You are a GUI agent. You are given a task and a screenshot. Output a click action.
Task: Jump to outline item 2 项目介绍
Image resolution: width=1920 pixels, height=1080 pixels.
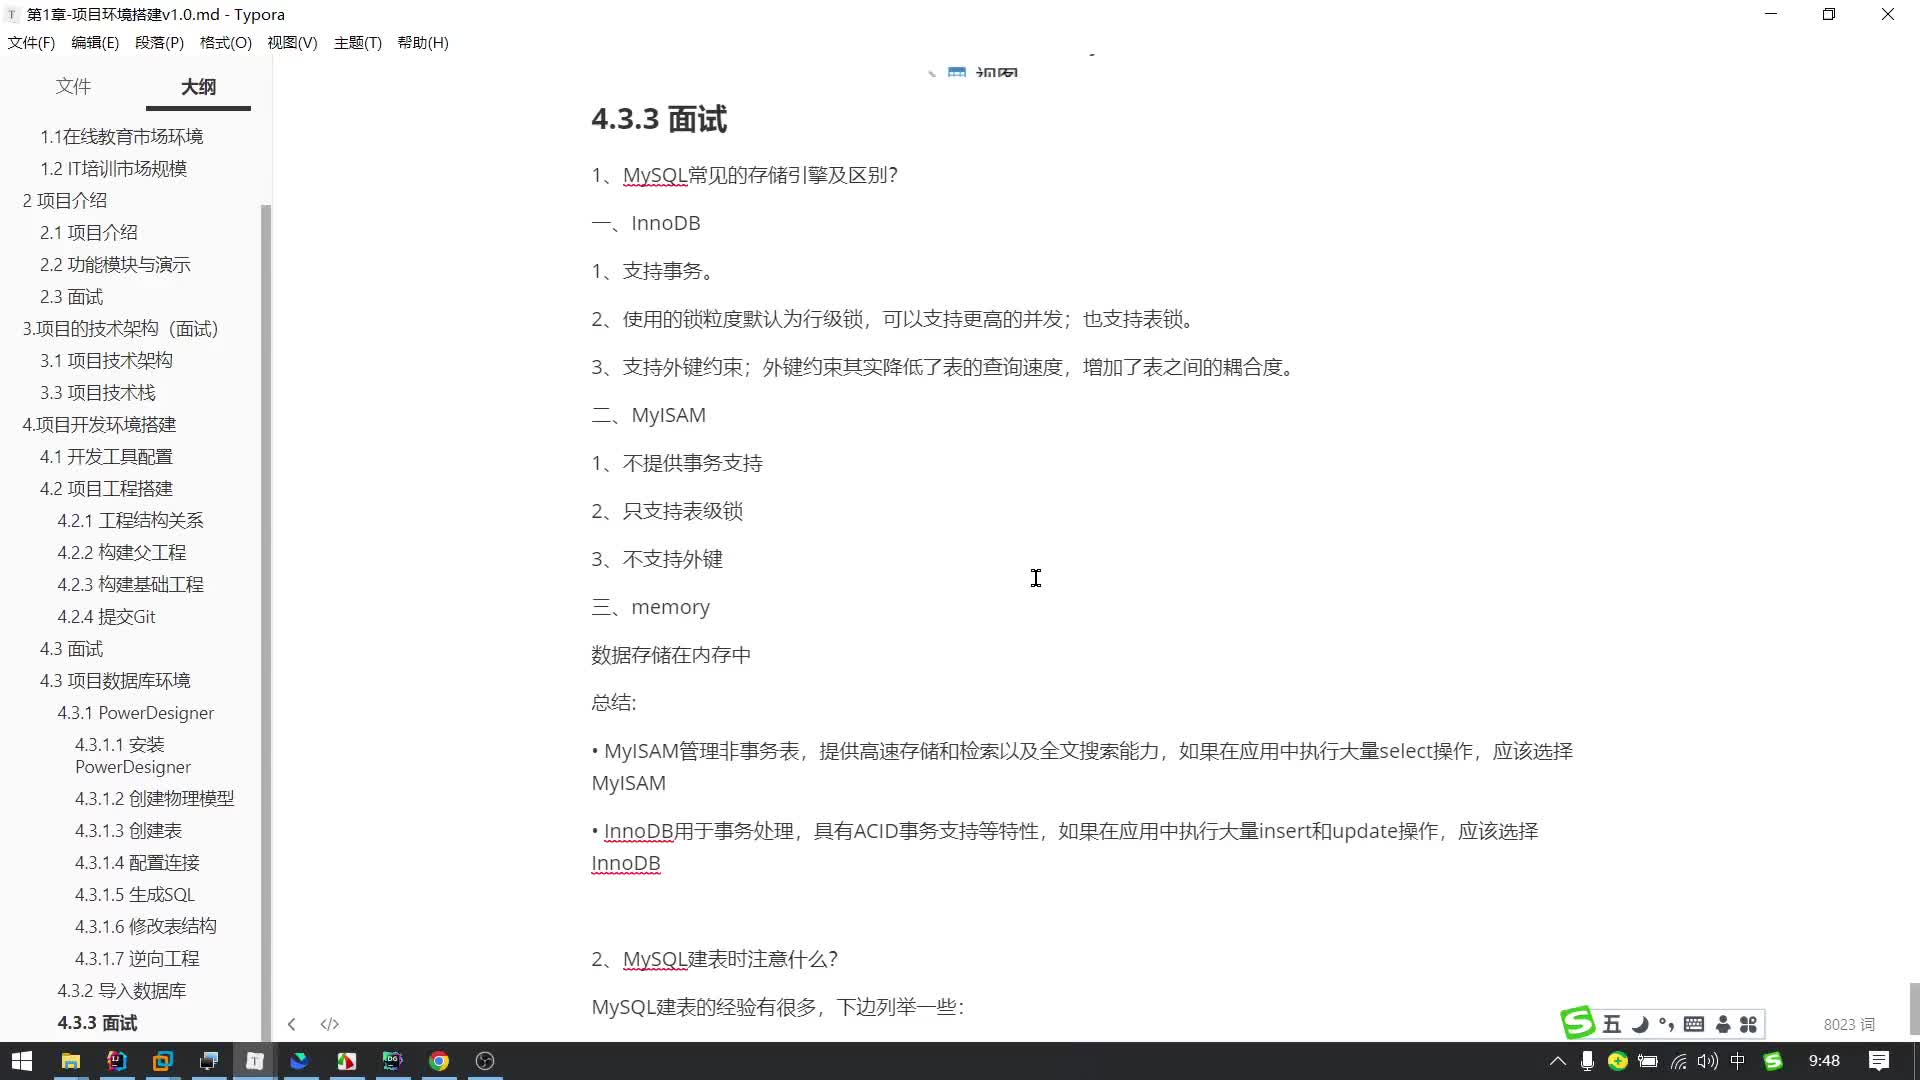(64, 201)
